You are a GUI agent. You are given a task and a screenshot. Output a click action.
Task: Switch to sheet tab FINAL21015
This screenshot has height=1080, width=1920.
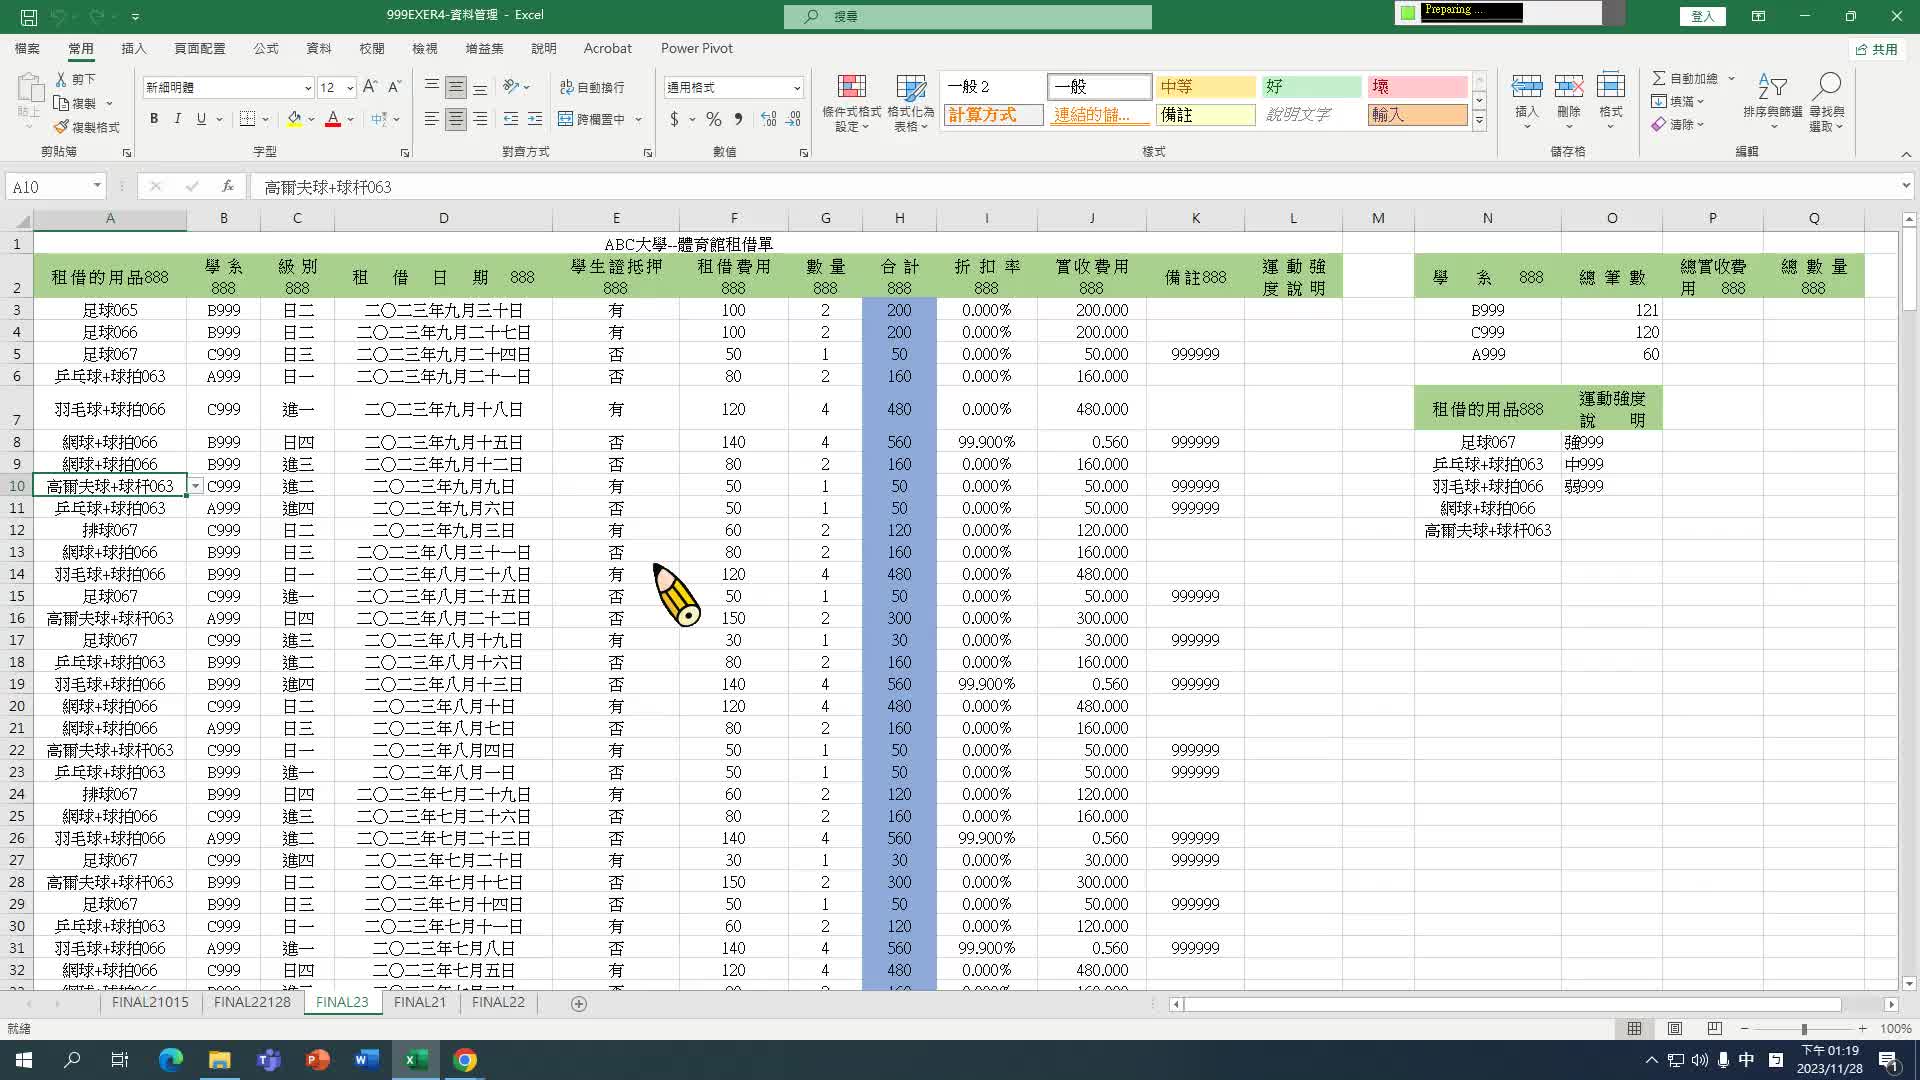(150, 1002)
